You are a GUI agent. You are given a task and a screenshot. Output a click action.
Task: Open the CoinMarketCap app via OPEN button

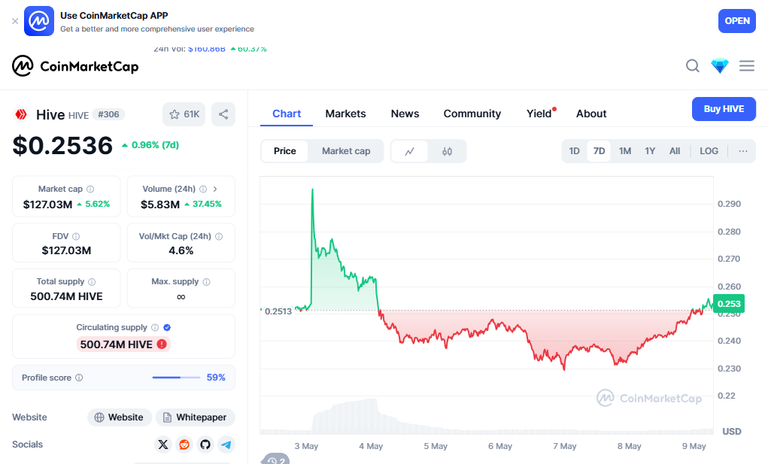[x=737, y=21]
